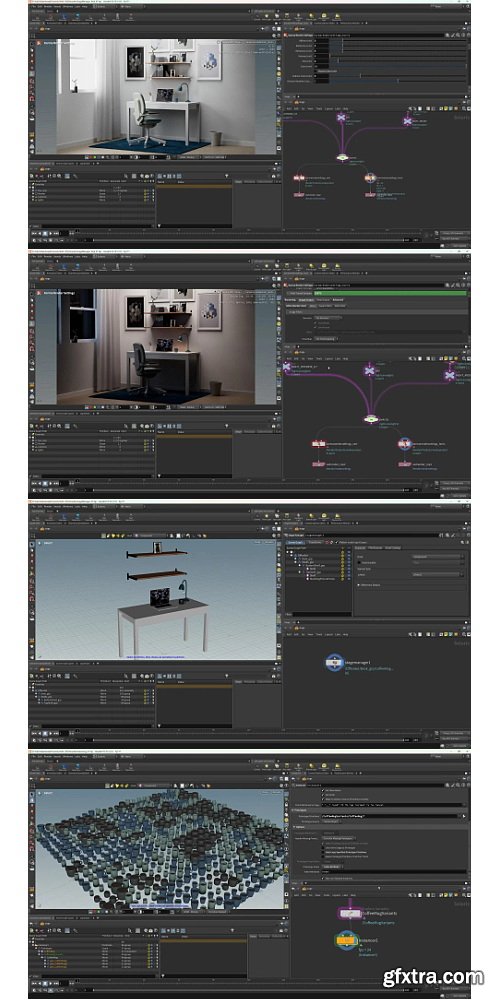The height and width of the screenshot is (1000, 500).
Task: Click right purple X node in top screenshot
Action: pos(408,119)
